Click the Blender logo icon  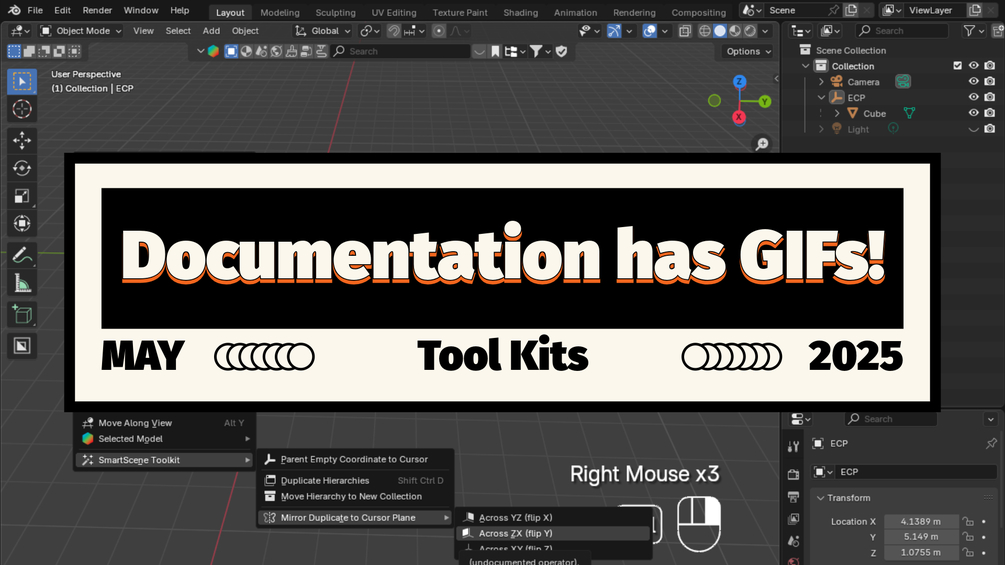point(14,10)
